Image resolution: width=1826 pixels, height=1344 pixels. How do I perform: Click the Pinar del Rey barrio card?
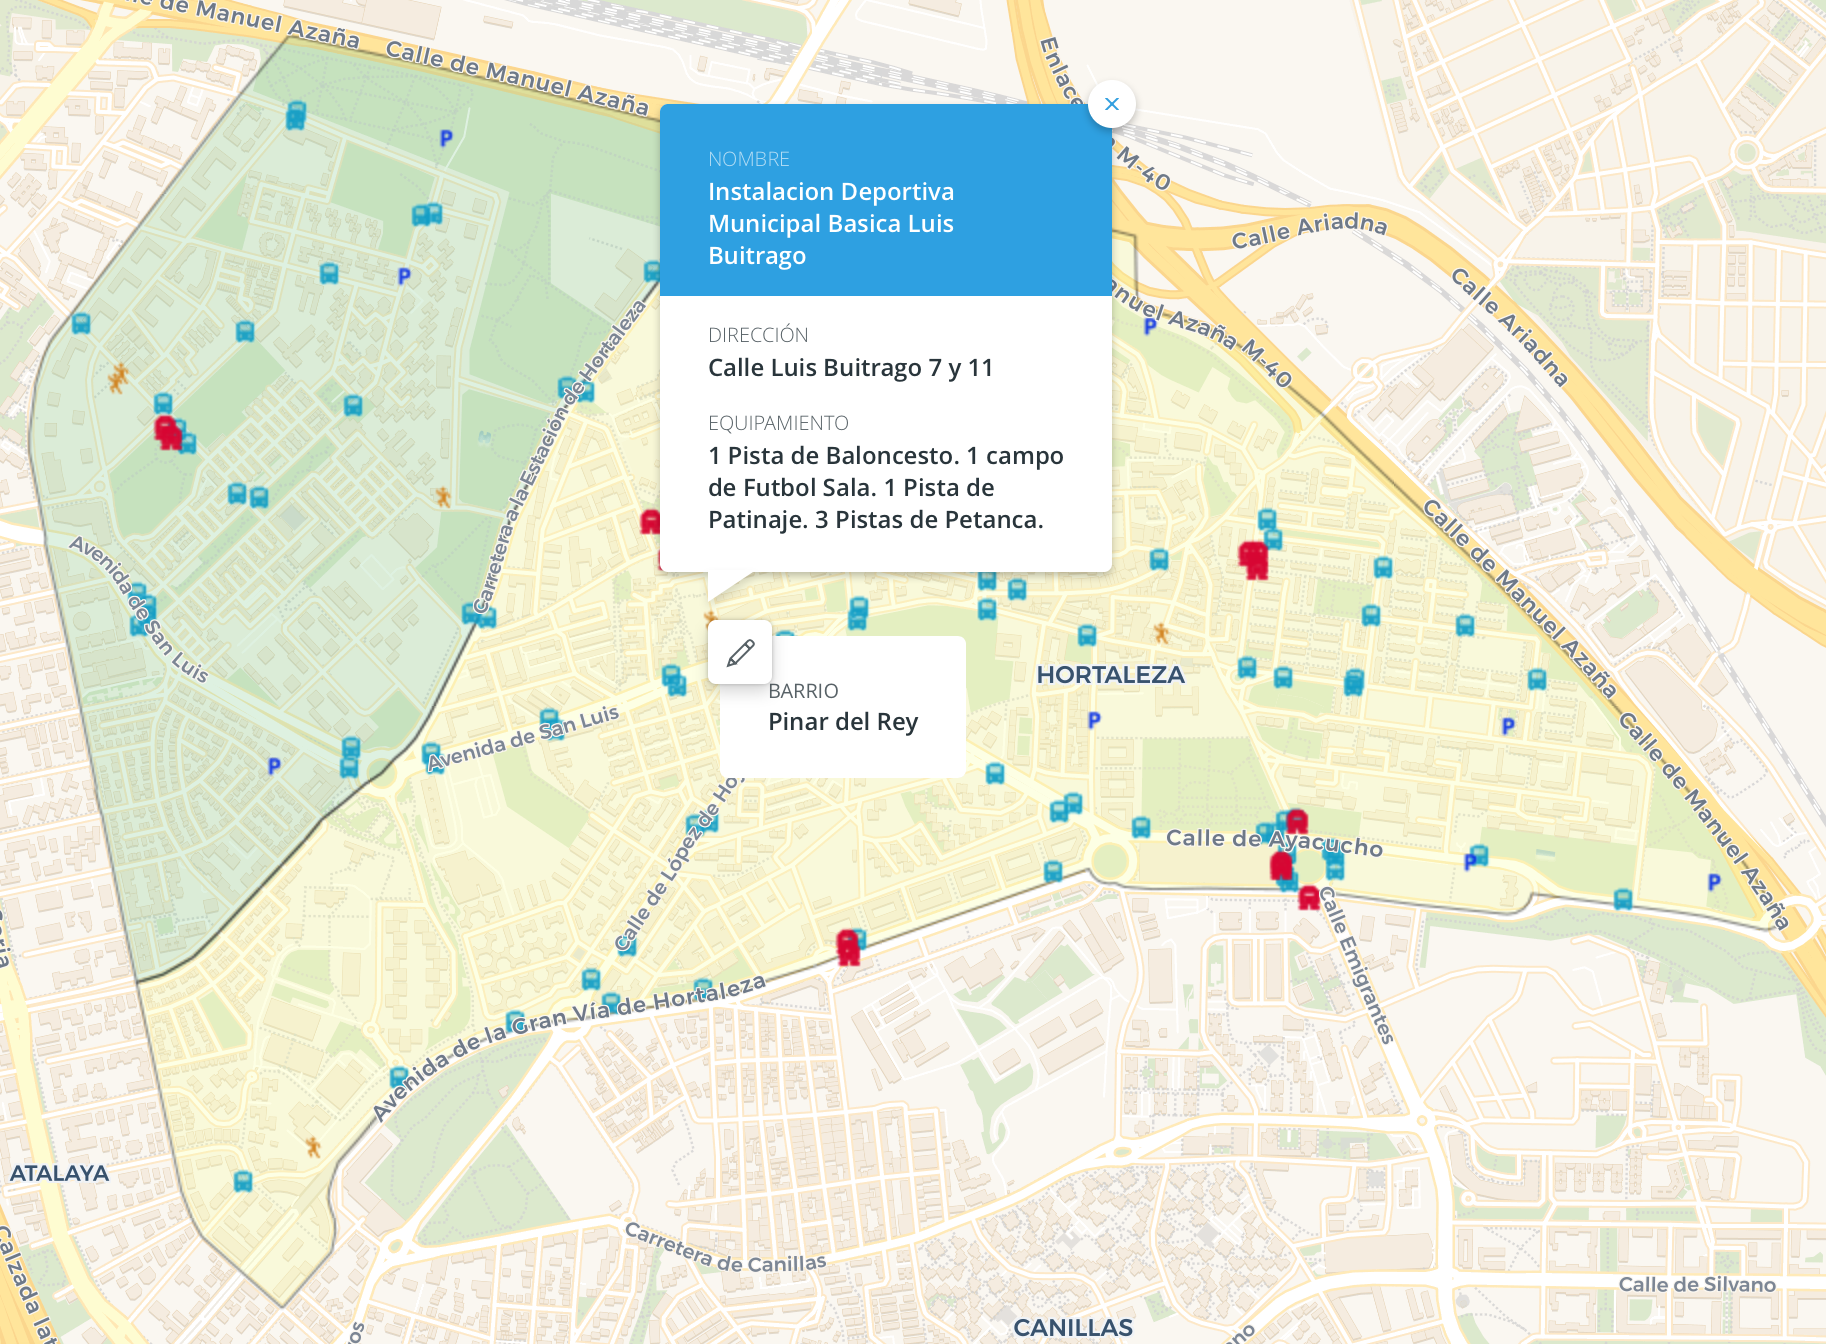coord(843,707)
